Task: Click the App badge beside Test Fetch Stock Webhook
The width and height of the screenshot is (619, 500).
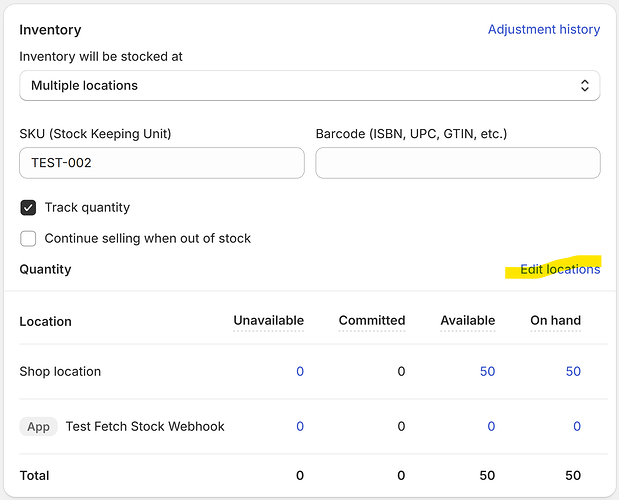Action: 38,426
